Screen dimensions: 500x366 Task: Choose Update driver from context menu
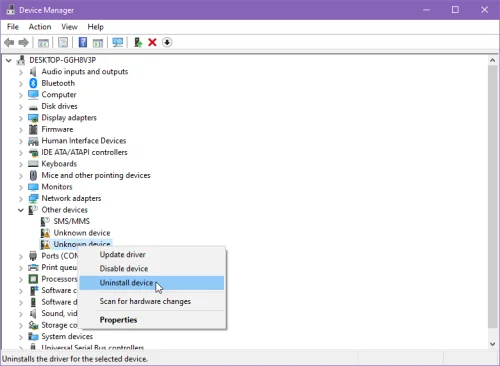[x=152, y=255]
